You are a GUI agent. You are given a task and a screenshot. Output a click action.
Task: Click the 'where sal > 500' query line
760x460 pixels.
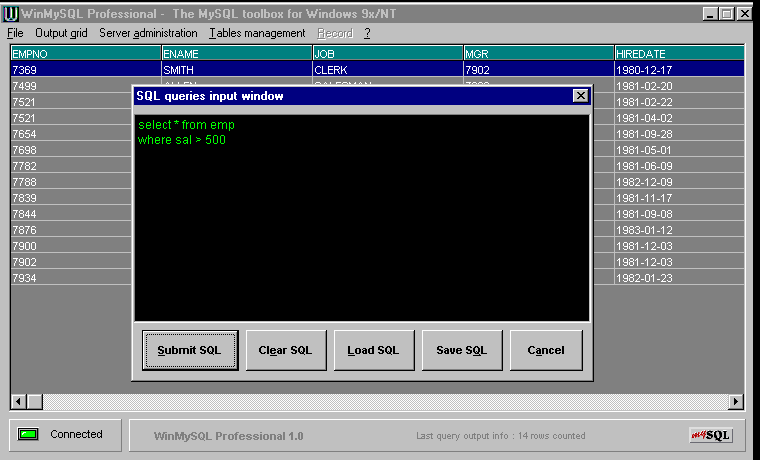[x=182, y=140]
